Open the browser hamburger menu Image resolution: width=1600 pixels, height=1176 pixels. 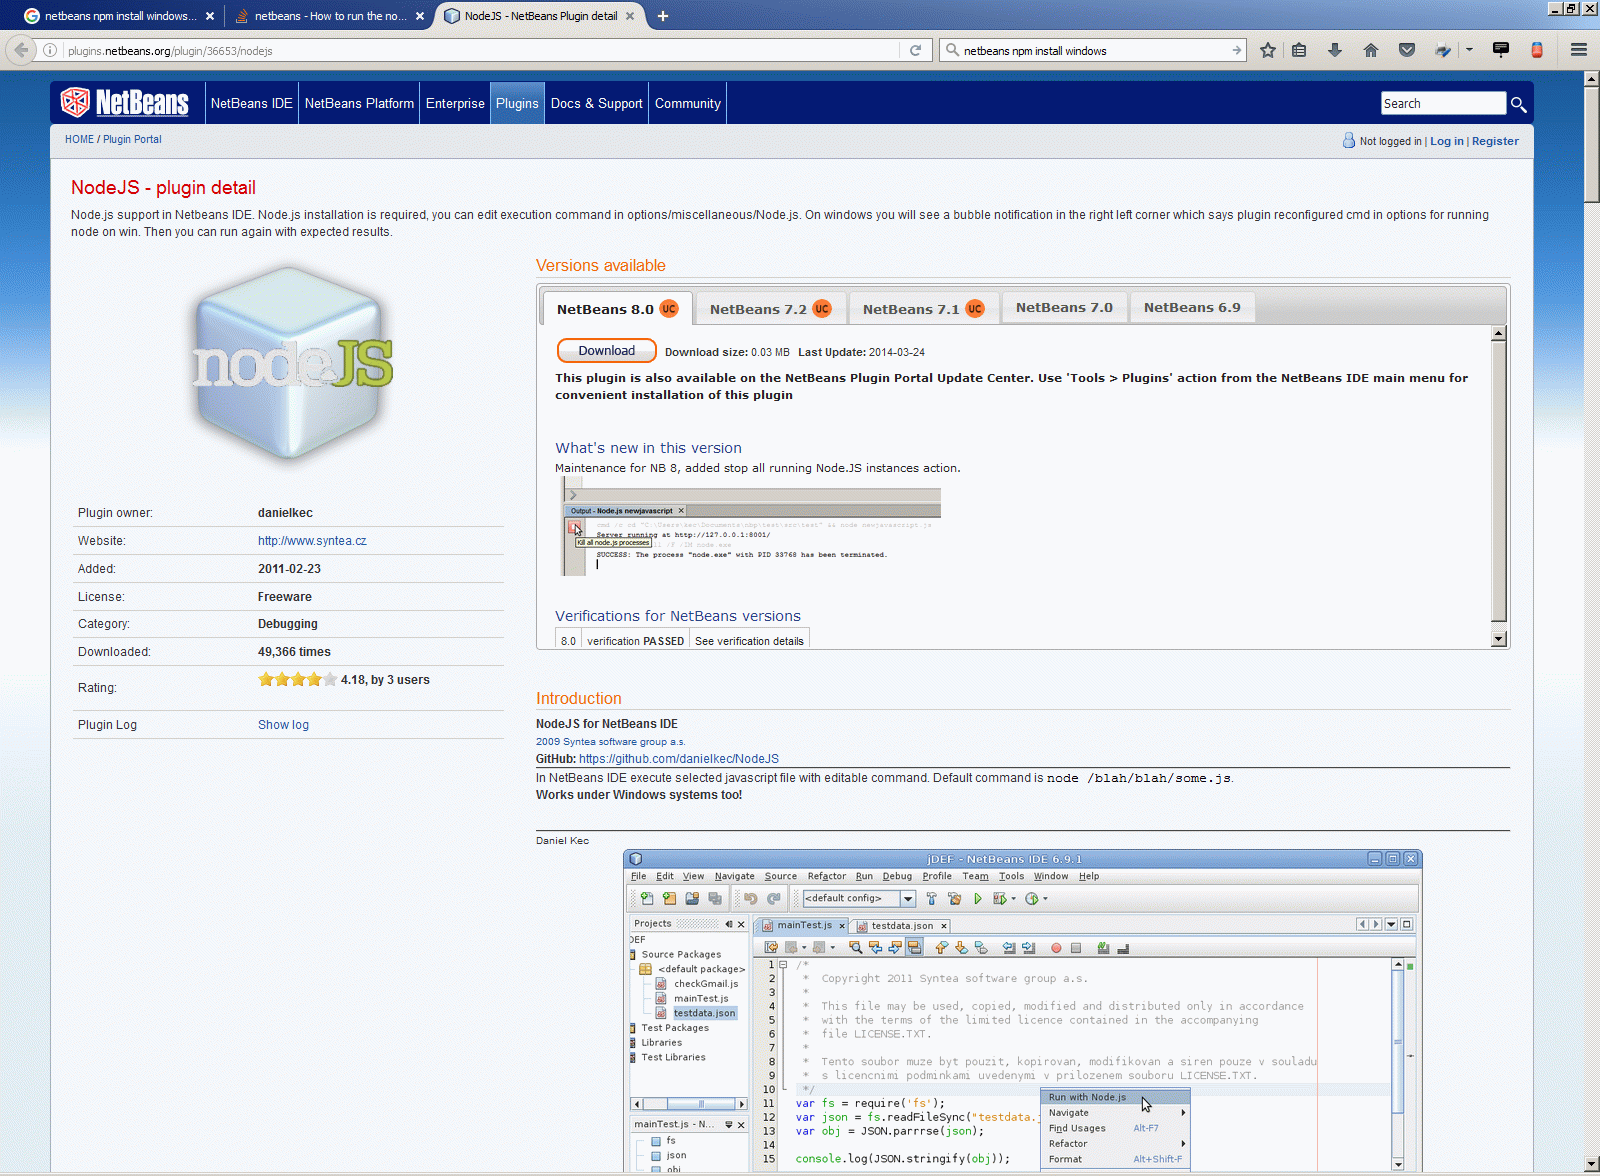(1579, 50)
